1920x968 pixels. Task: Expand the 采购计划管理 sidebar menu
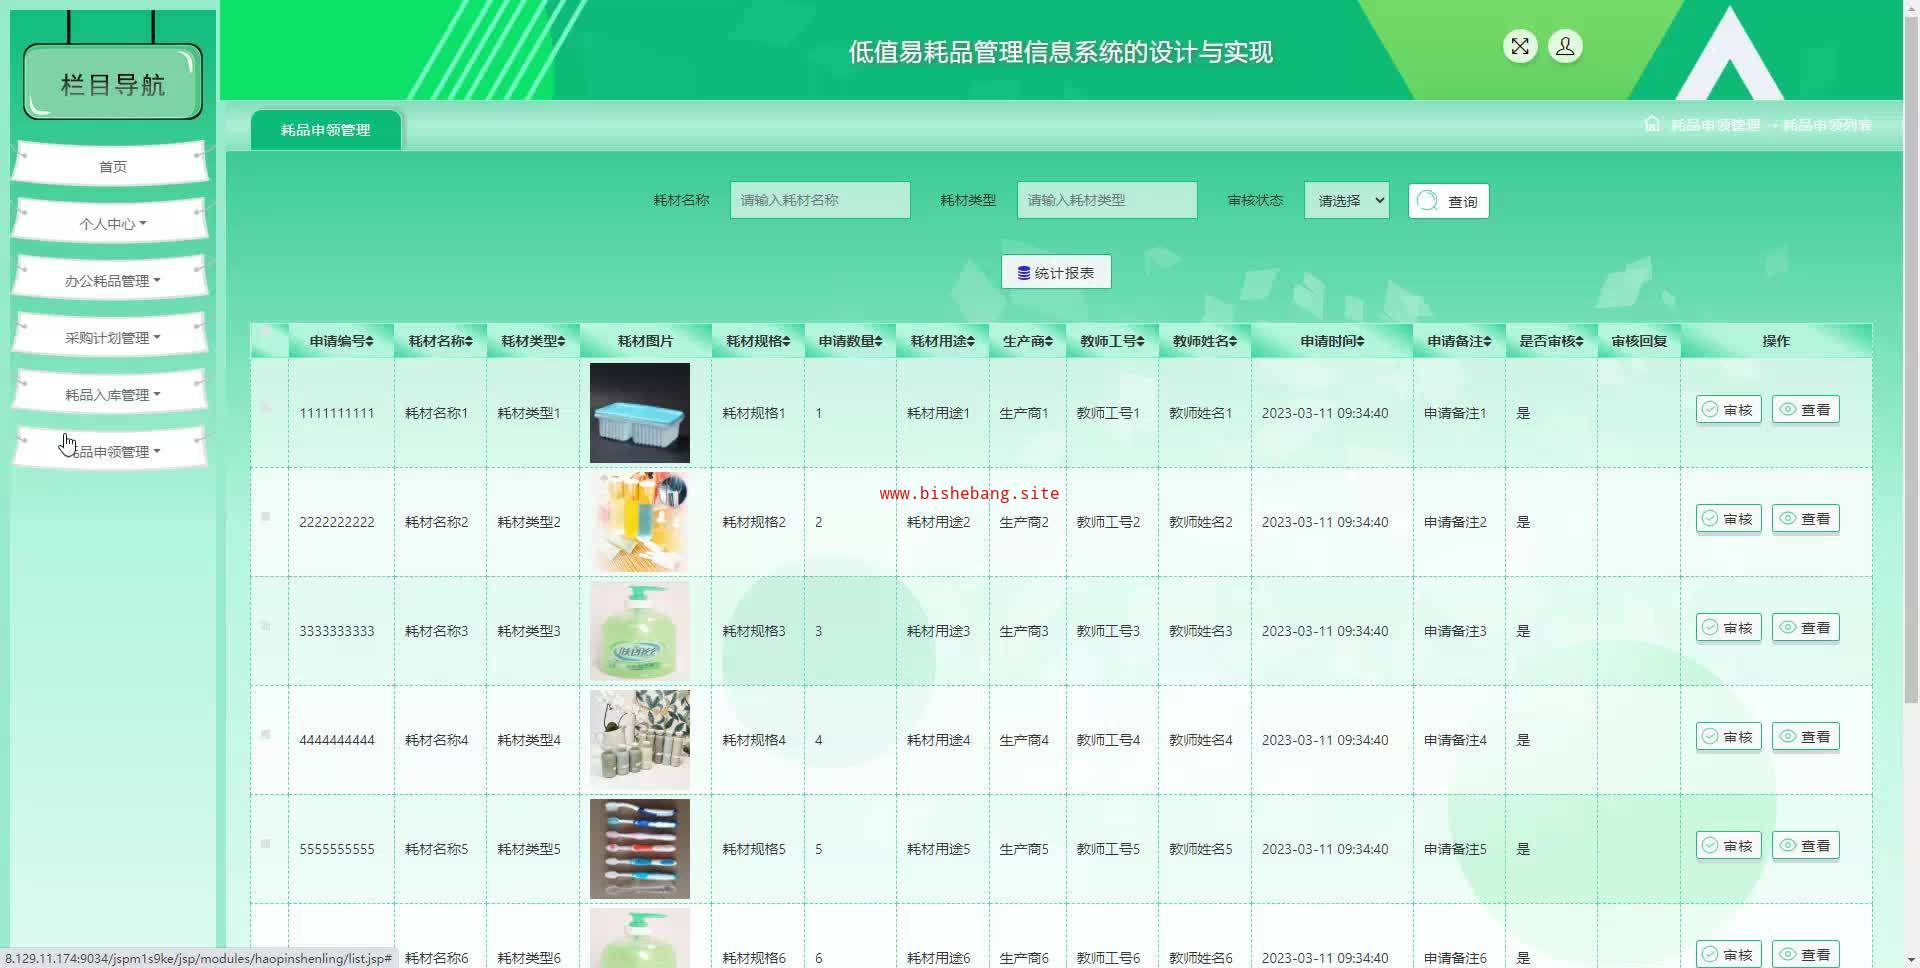(112, 337)
